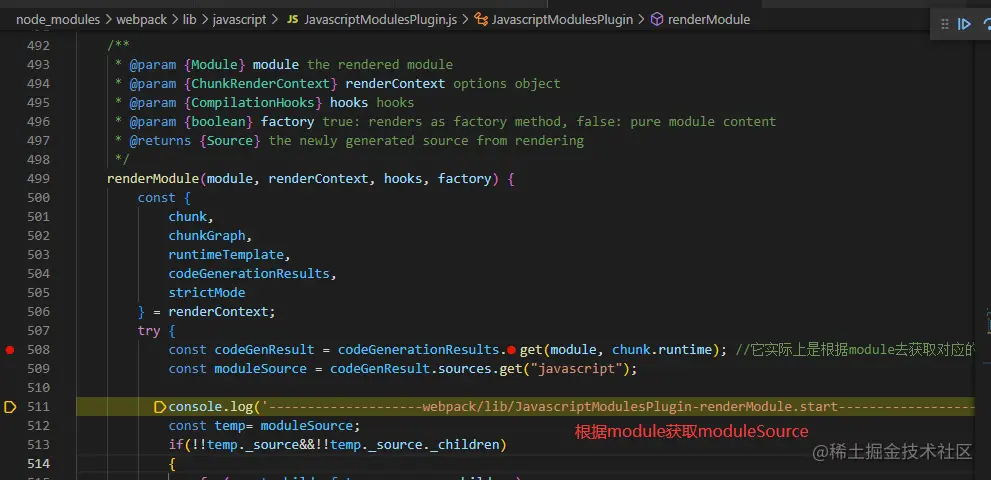Click the chunkGraph property on line 502

207,236
